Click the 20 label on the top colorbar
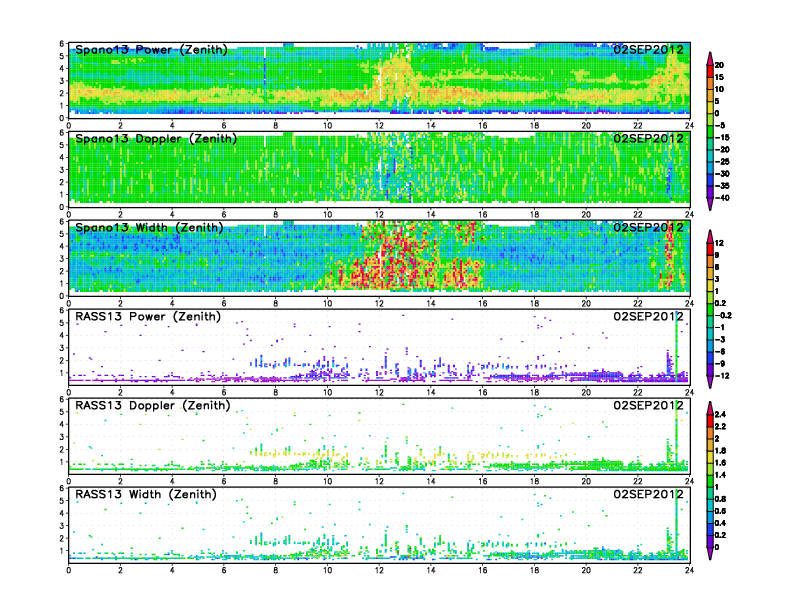Viewport: 792px width, 612px height. [719, 65]
